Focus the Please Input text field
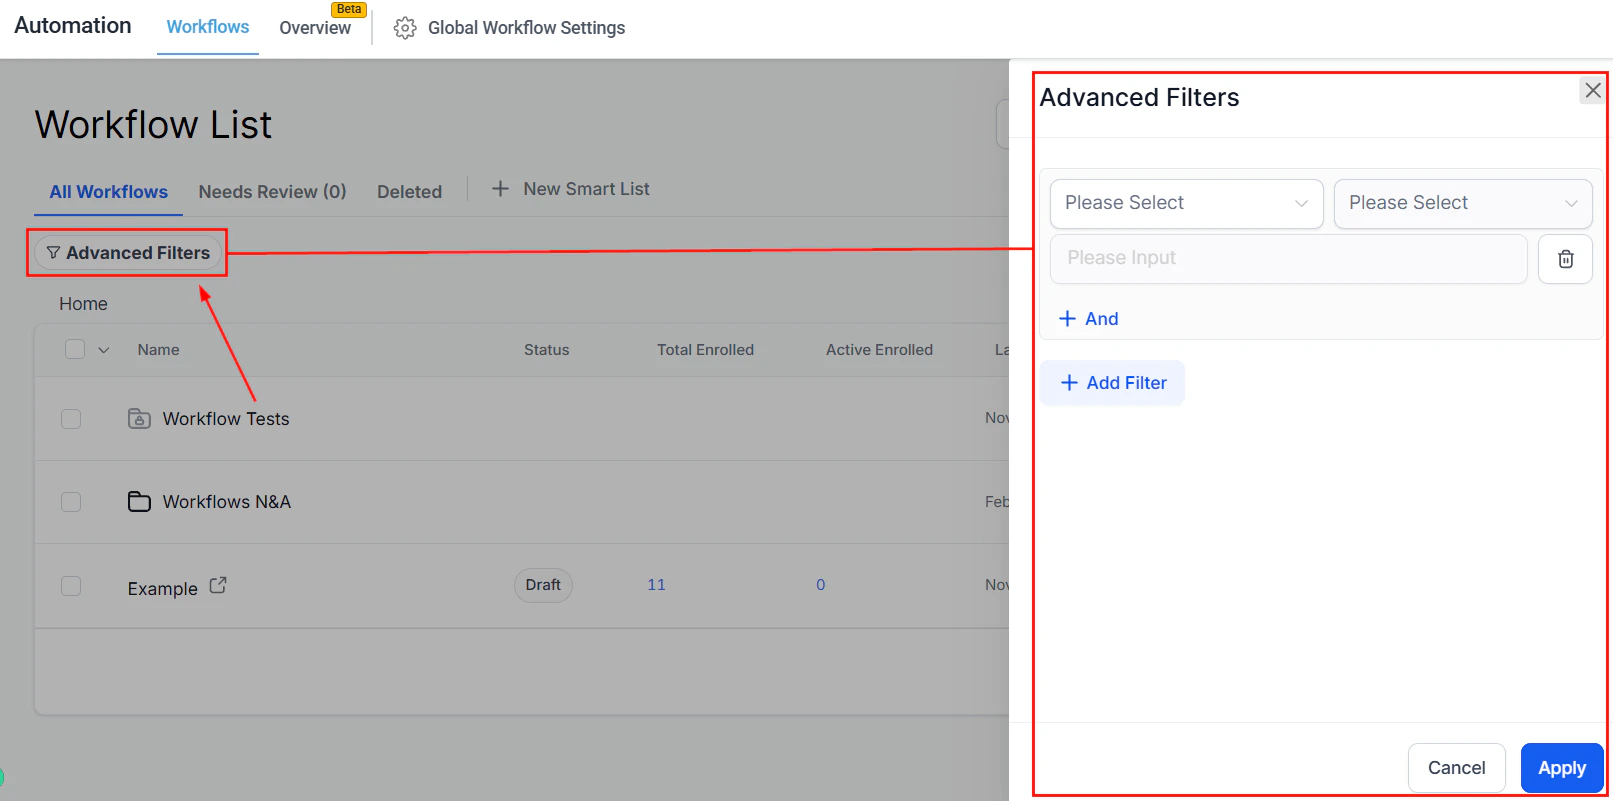Viewport: 1613px width, 801px height. pos(1288,259)
